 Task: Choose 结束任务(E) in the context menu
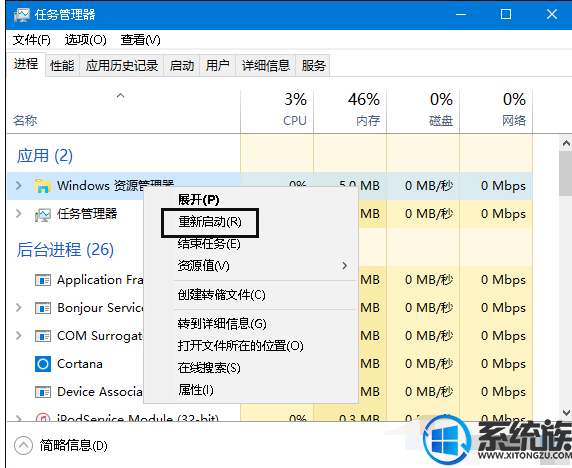[x=251, y=244]
